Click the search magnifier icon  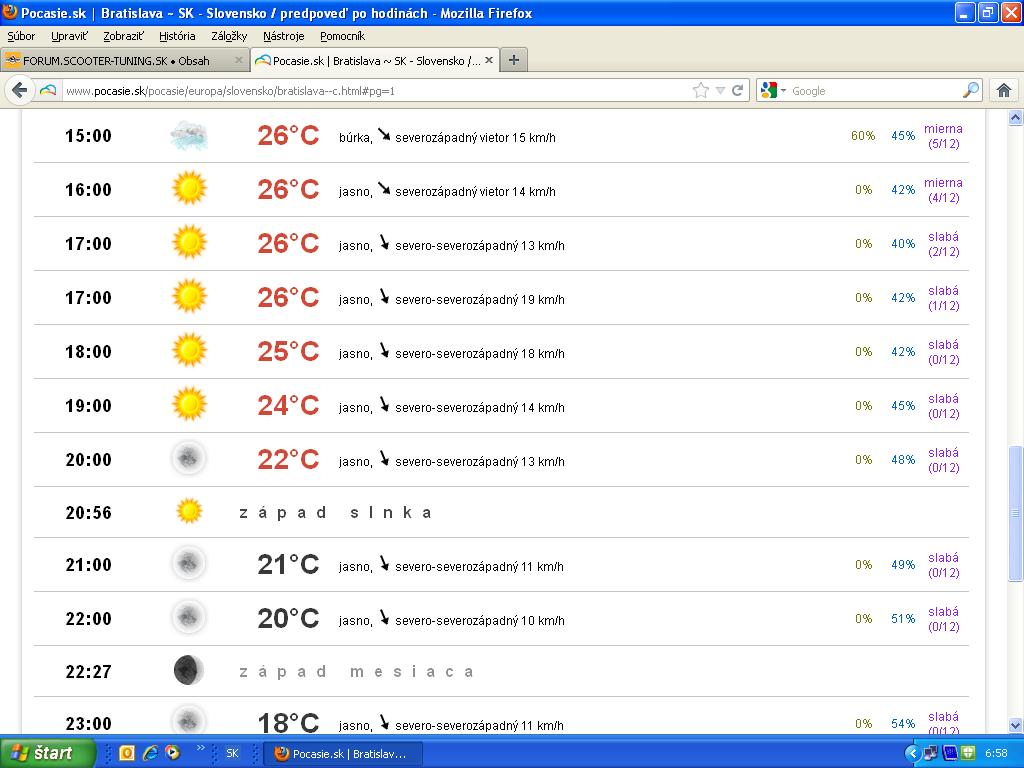[971, 90]
